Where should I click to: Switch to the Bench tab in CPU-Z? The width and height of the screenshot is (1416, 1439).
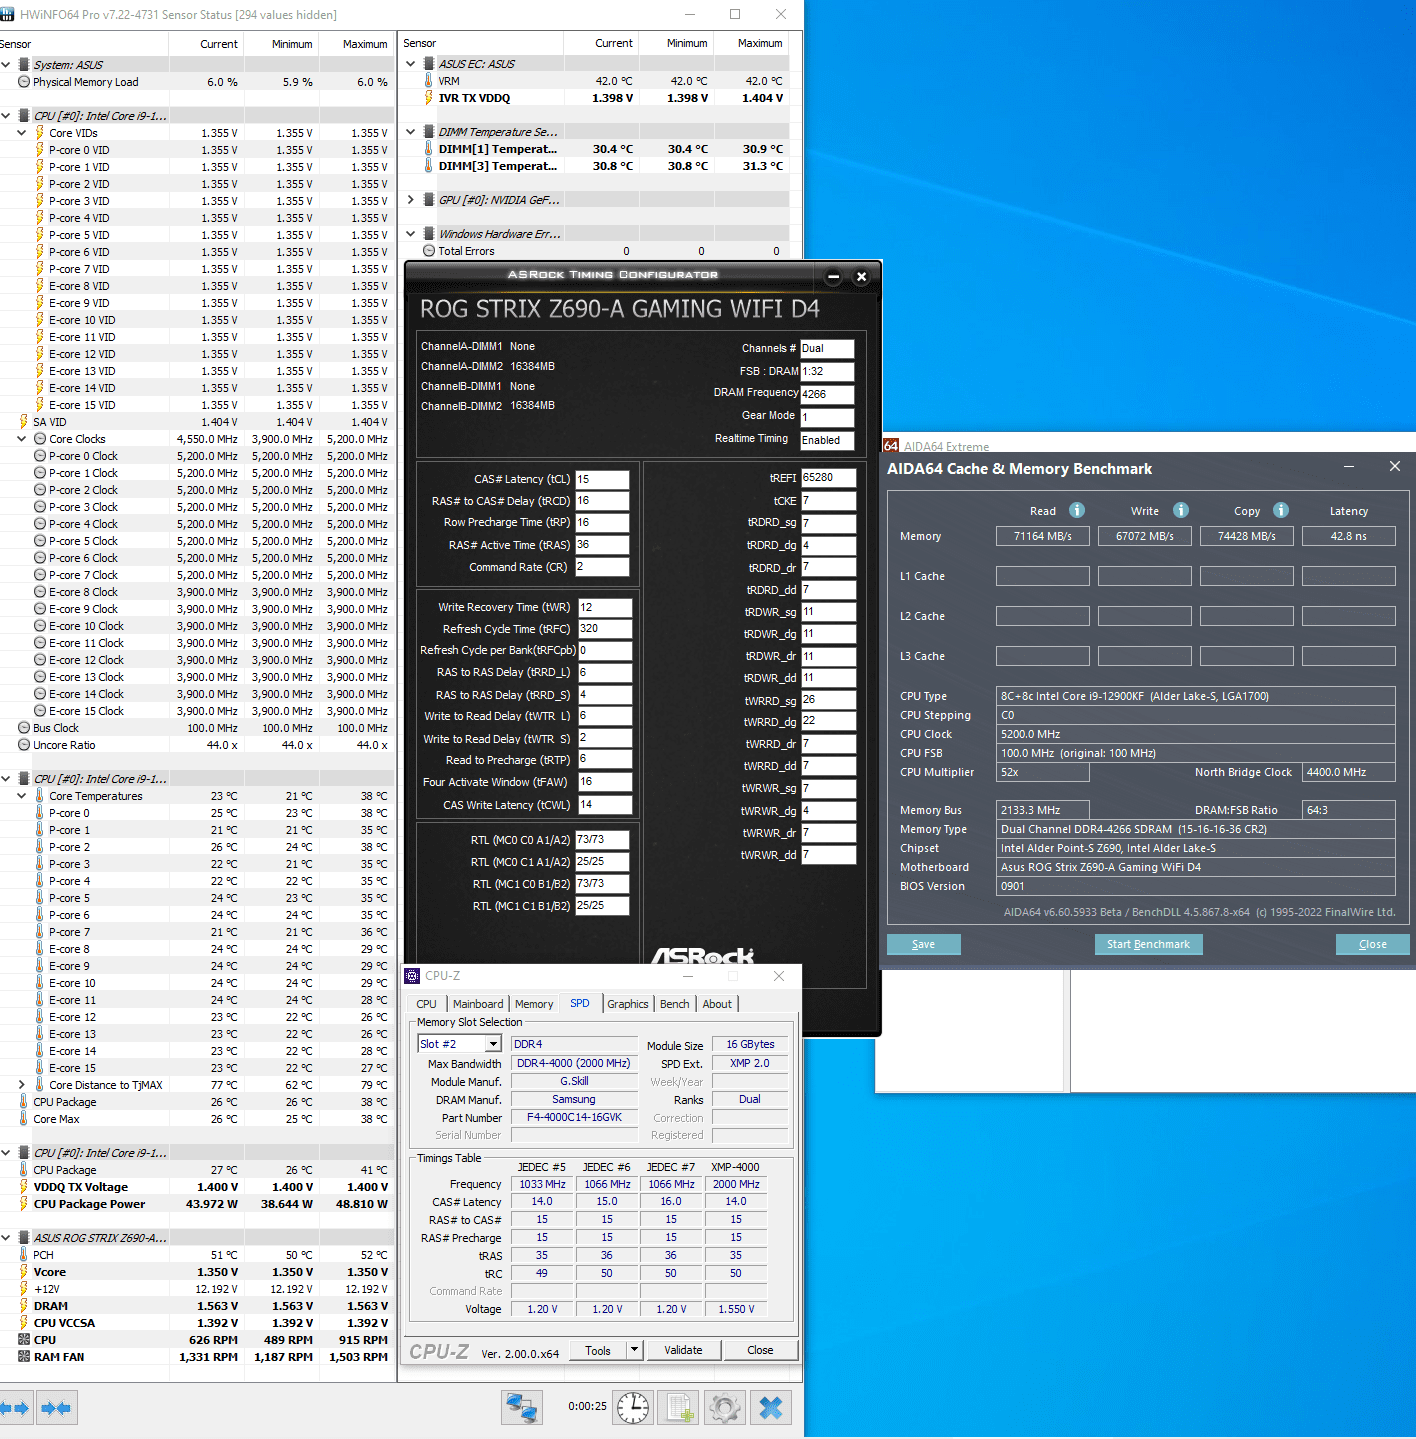pos(675,1004)
